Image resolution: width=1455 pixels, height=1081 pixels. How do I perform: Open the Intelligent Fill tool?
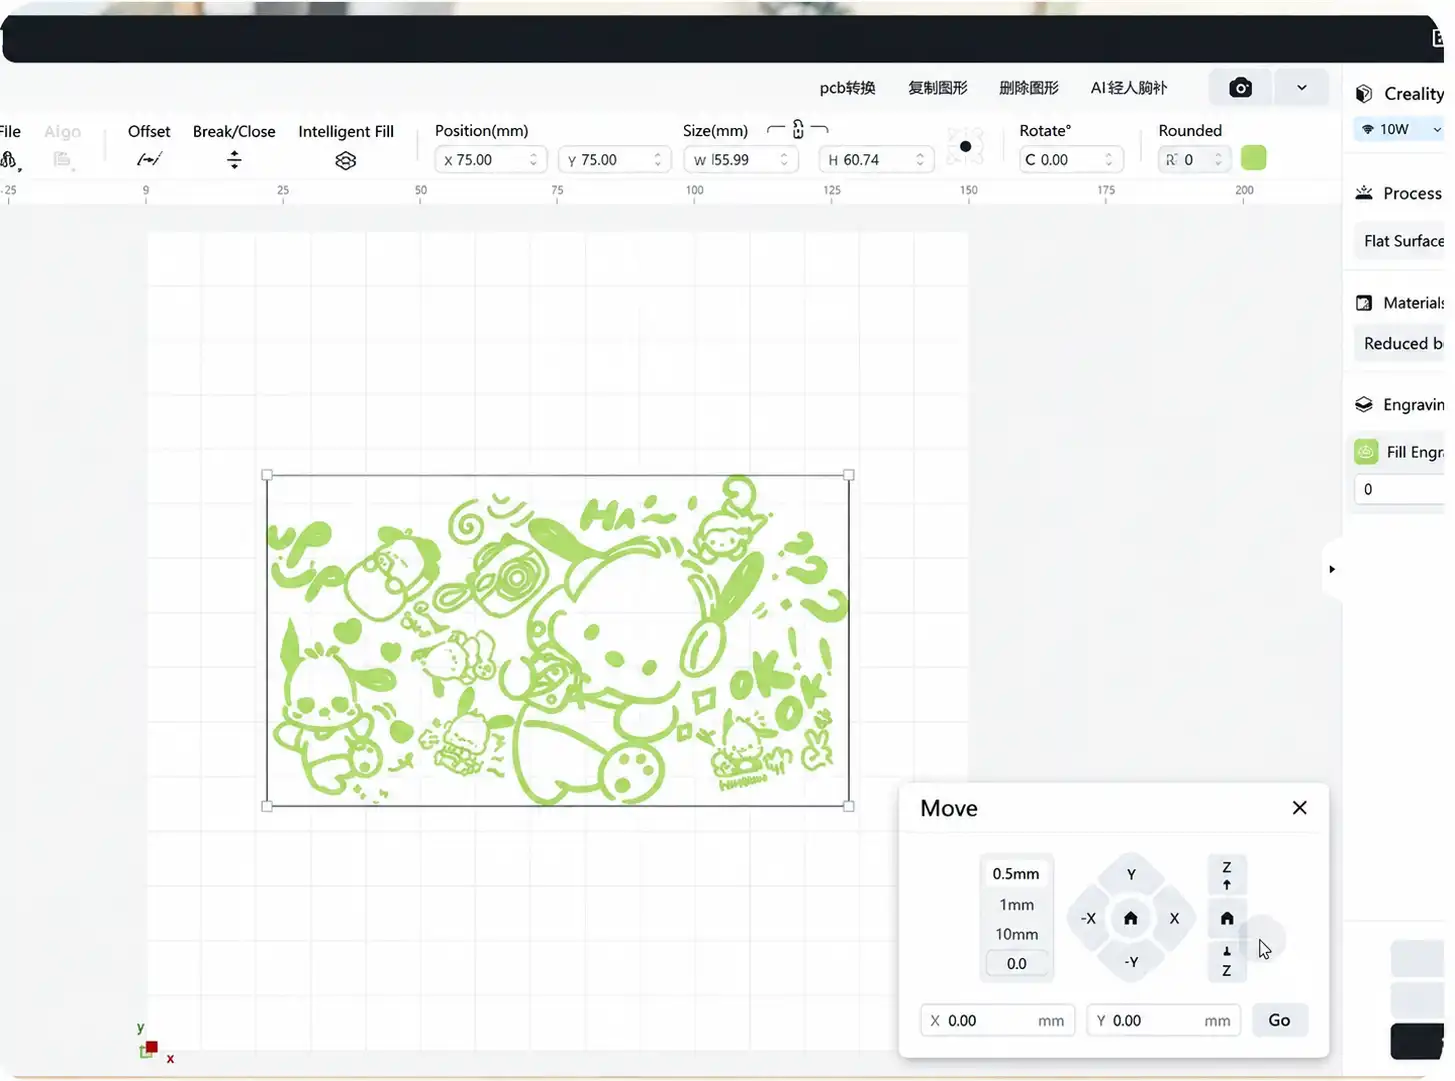click(x=346, y=160)
